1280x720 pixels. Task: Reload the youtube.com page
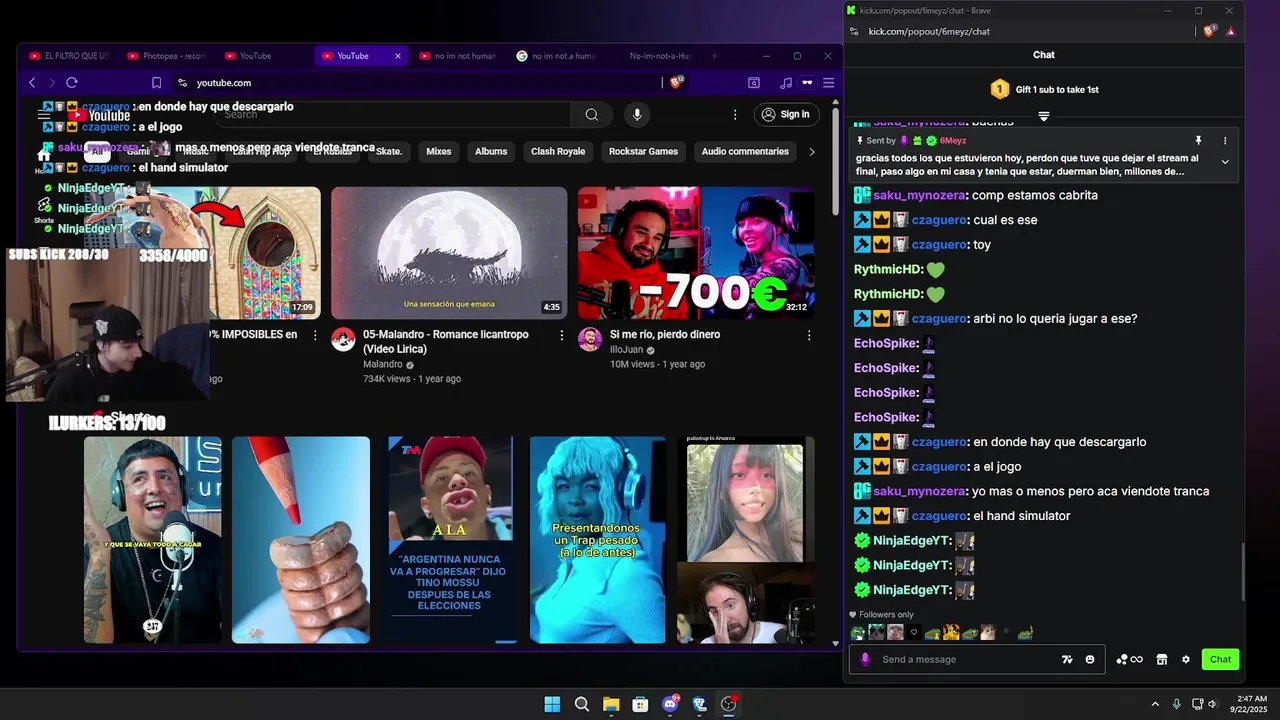(72, 83)
